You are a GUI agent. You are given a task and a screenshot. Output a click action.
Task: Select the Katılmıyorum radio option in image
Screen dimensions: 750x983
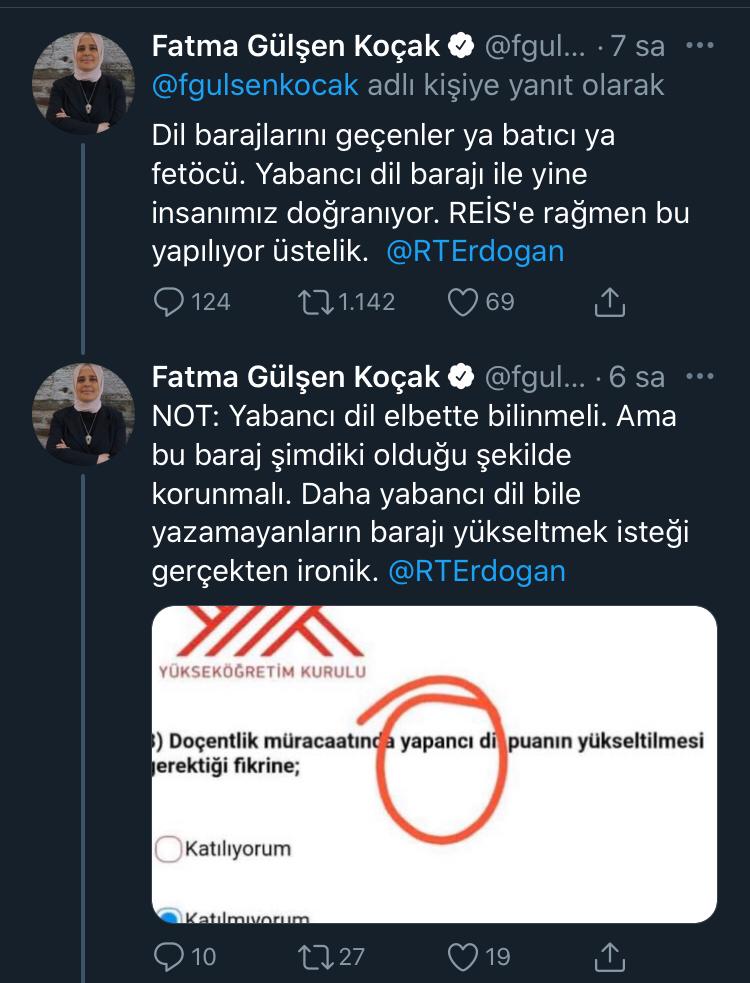(168, 914)
